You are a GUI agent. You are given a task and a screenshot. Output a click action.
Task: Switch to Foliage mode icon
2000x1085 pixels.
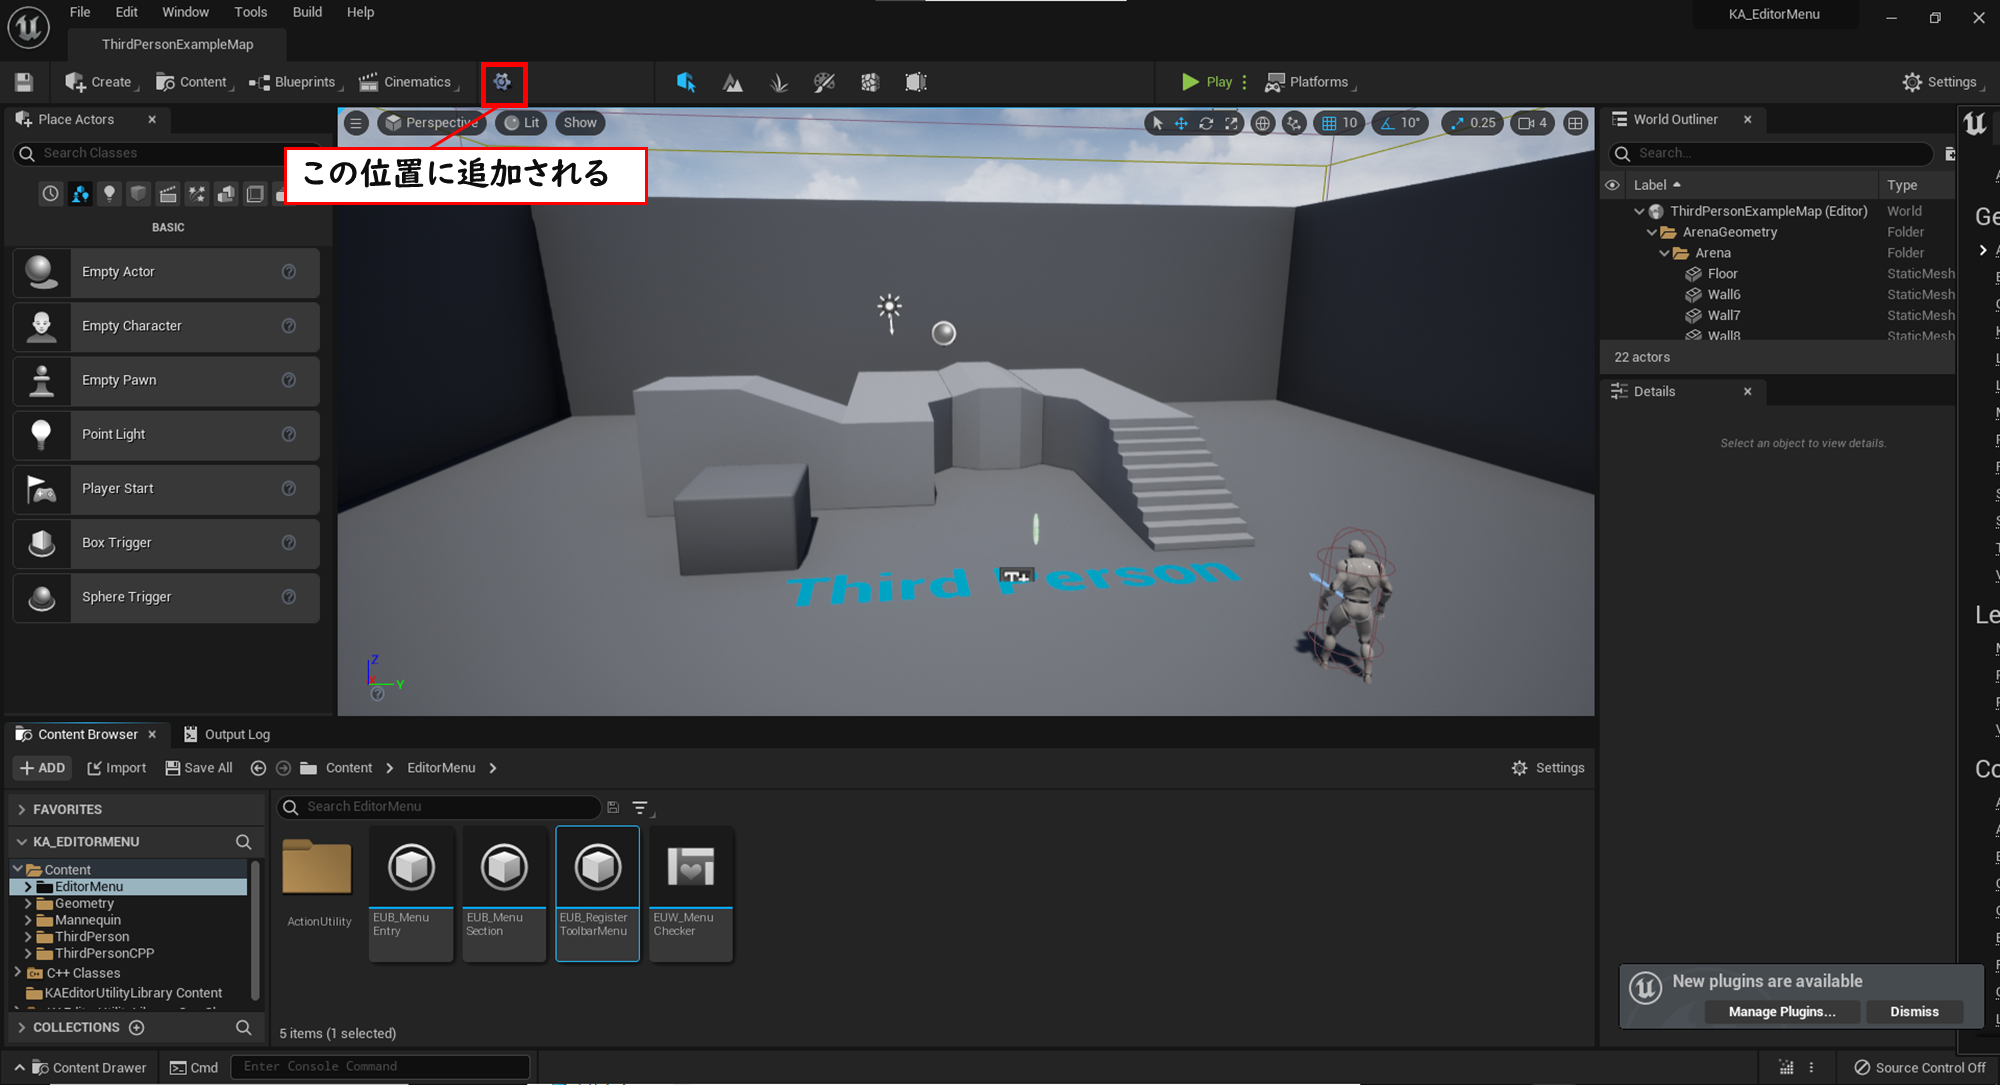[779, 82]
